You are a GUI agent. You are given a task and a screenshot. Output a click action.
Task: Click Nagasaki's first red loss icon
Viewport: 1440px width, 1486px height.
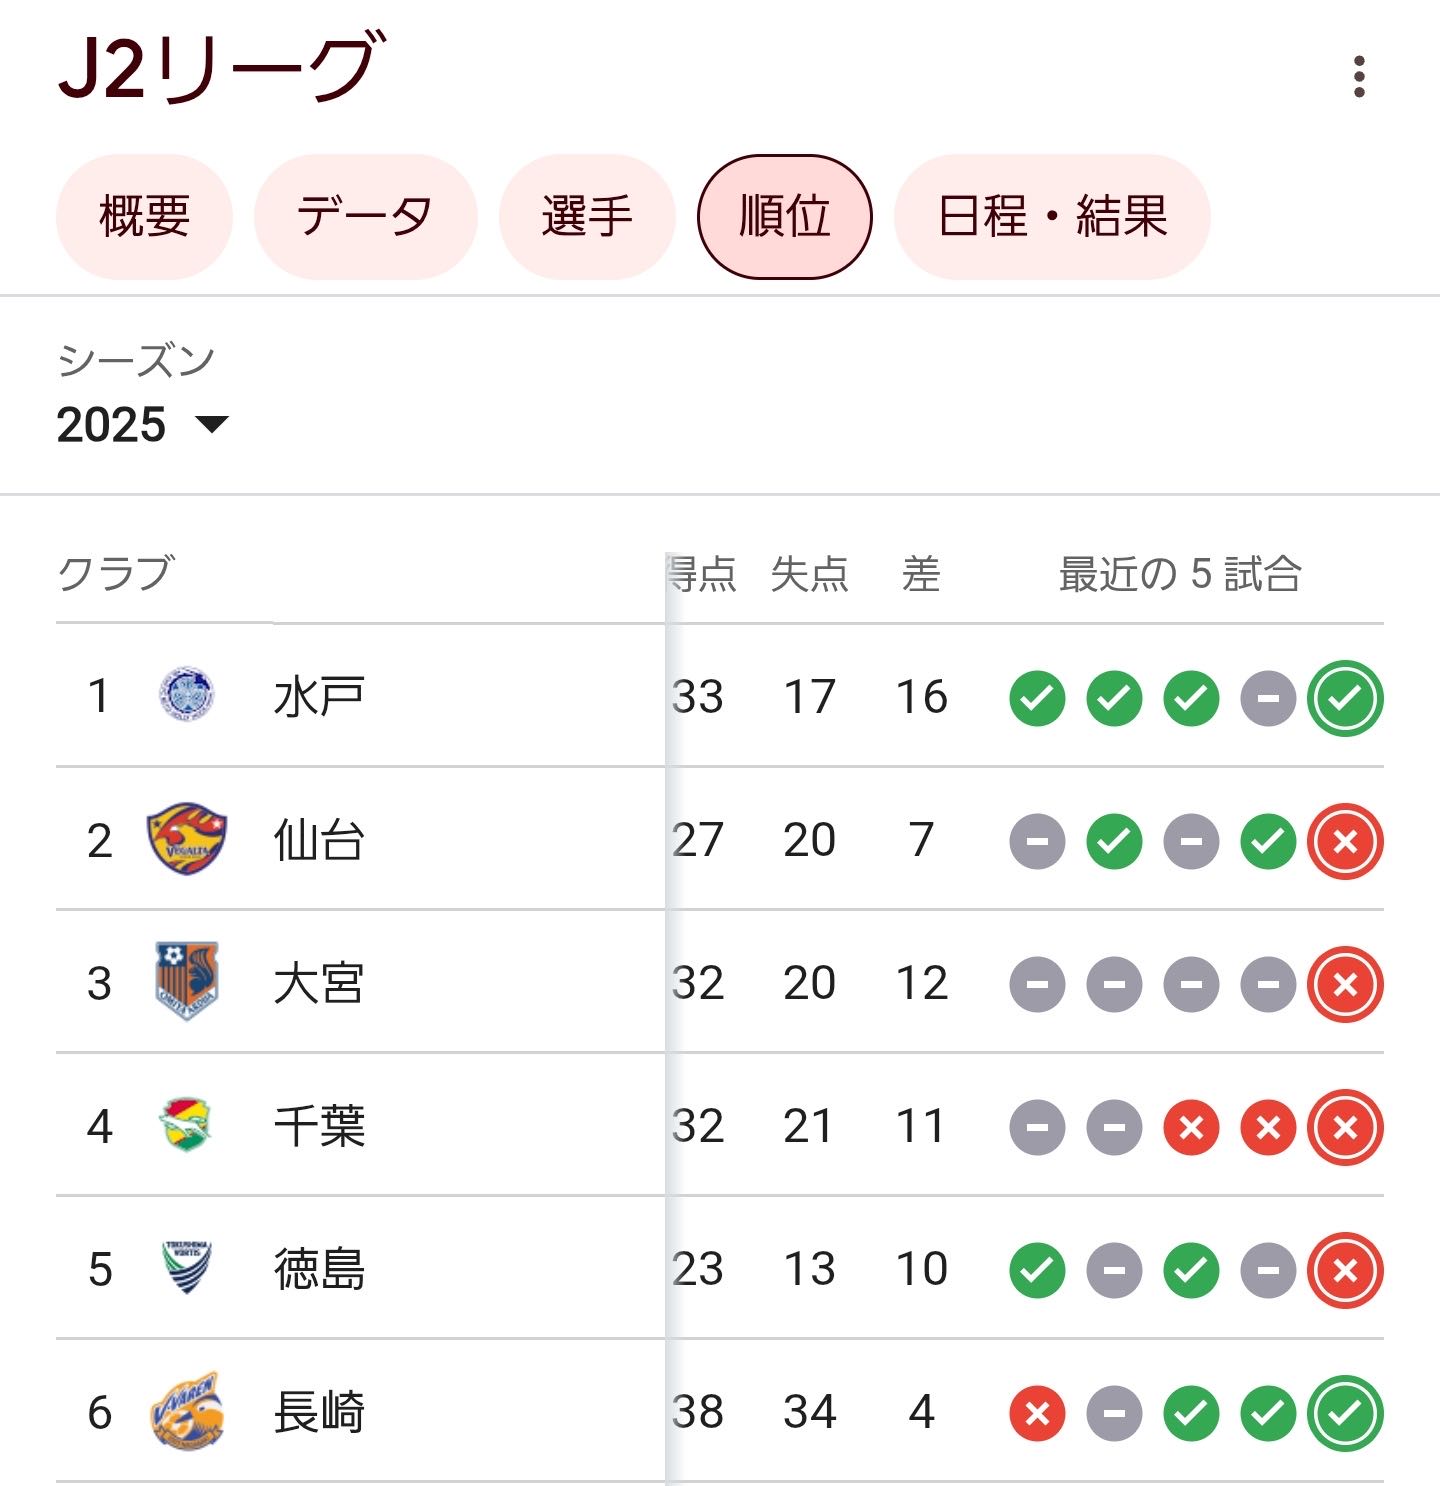pos(1037,1413)
